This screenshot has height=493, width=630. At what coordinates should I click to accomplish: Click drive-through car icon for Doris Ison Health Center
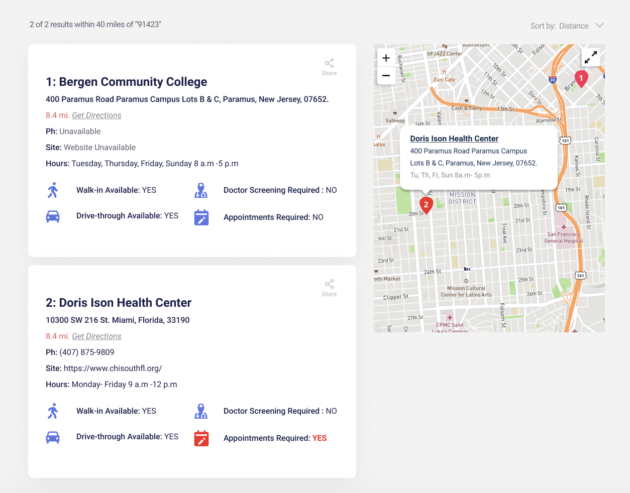53,438
